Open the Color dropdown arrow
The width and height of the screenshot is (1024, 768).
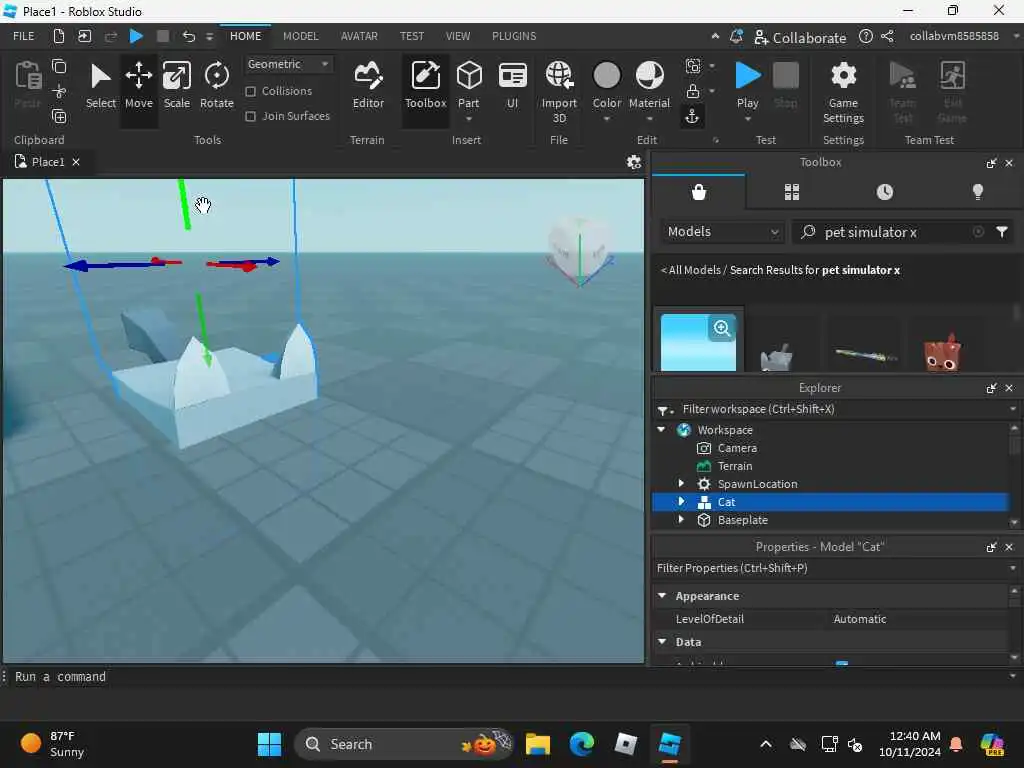pyautogui.click(x=607, y=119)
